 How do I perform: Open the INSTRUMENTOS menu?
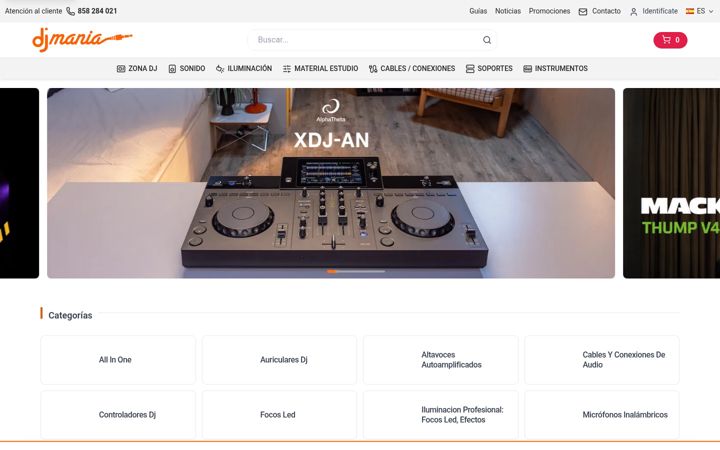coord(556,68)
